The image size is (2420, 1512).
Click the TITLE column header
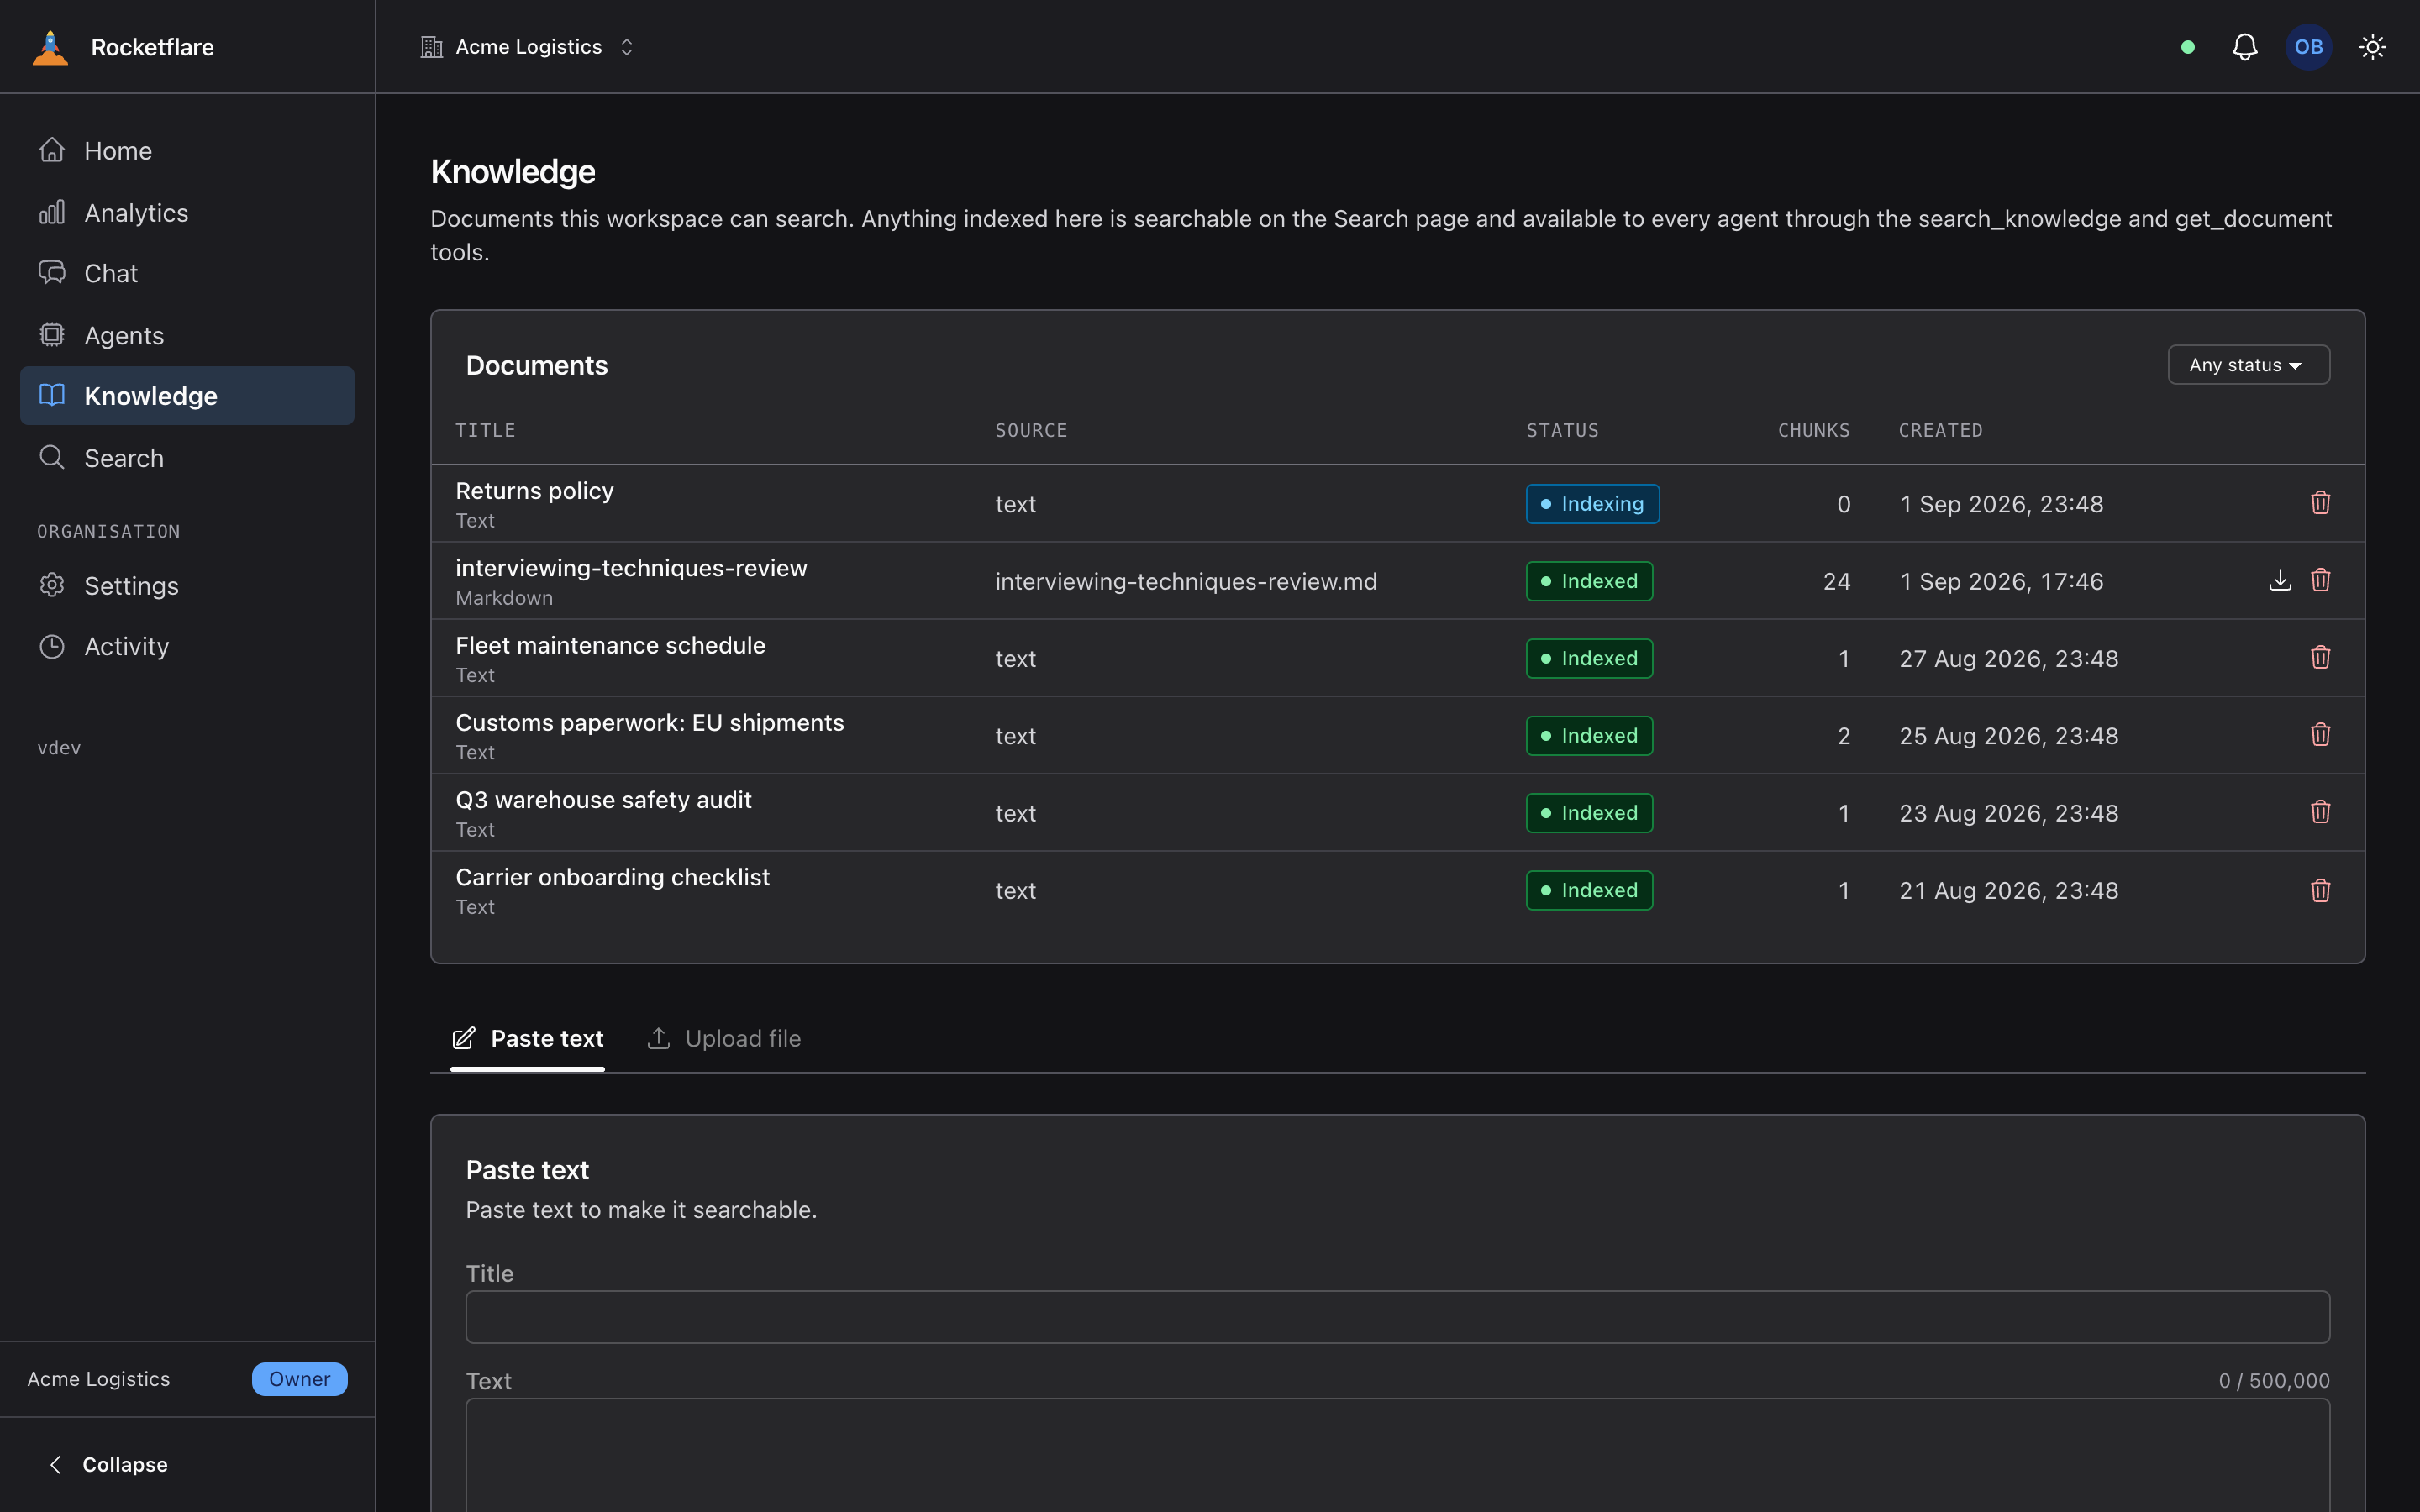[485, 430]
